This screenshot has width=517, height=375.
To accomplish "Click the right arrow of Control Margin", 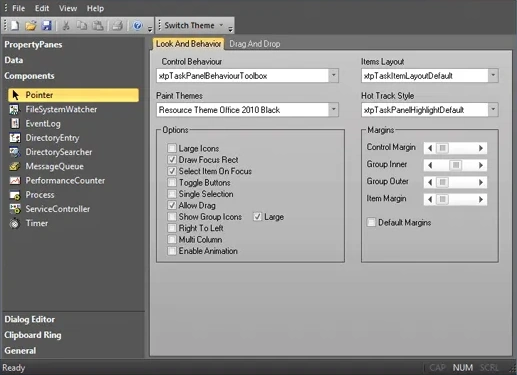I will [480, 148].
